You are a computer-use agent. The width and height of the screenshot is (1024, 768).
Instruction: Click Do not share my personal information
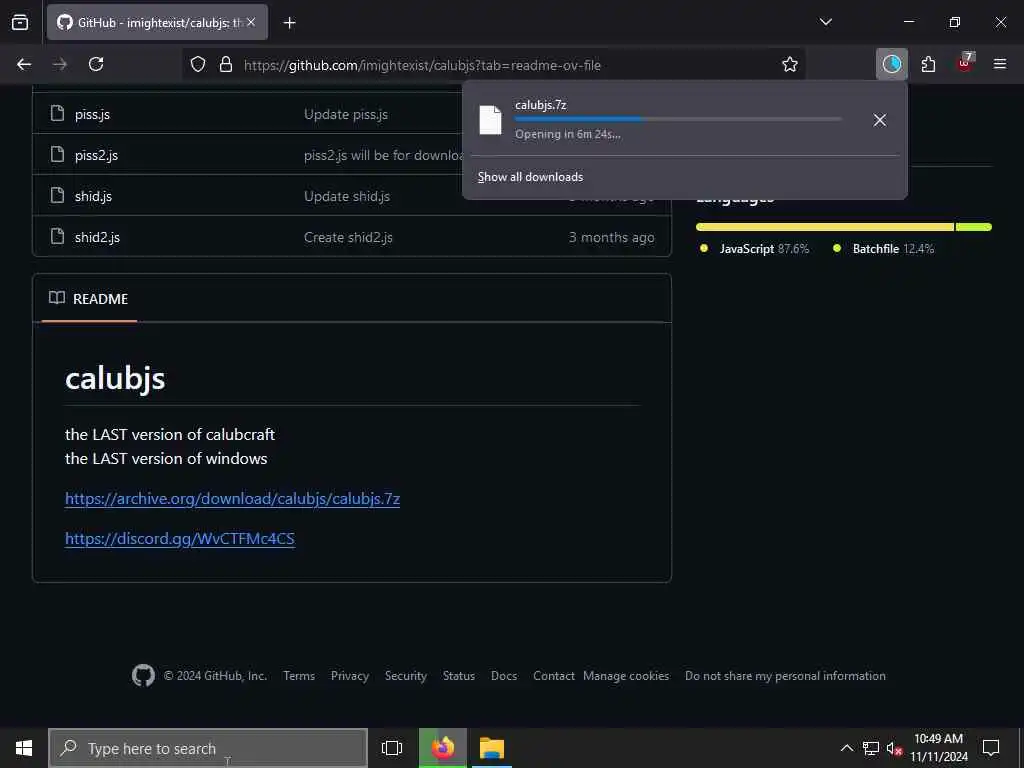[x=785, y=676]
